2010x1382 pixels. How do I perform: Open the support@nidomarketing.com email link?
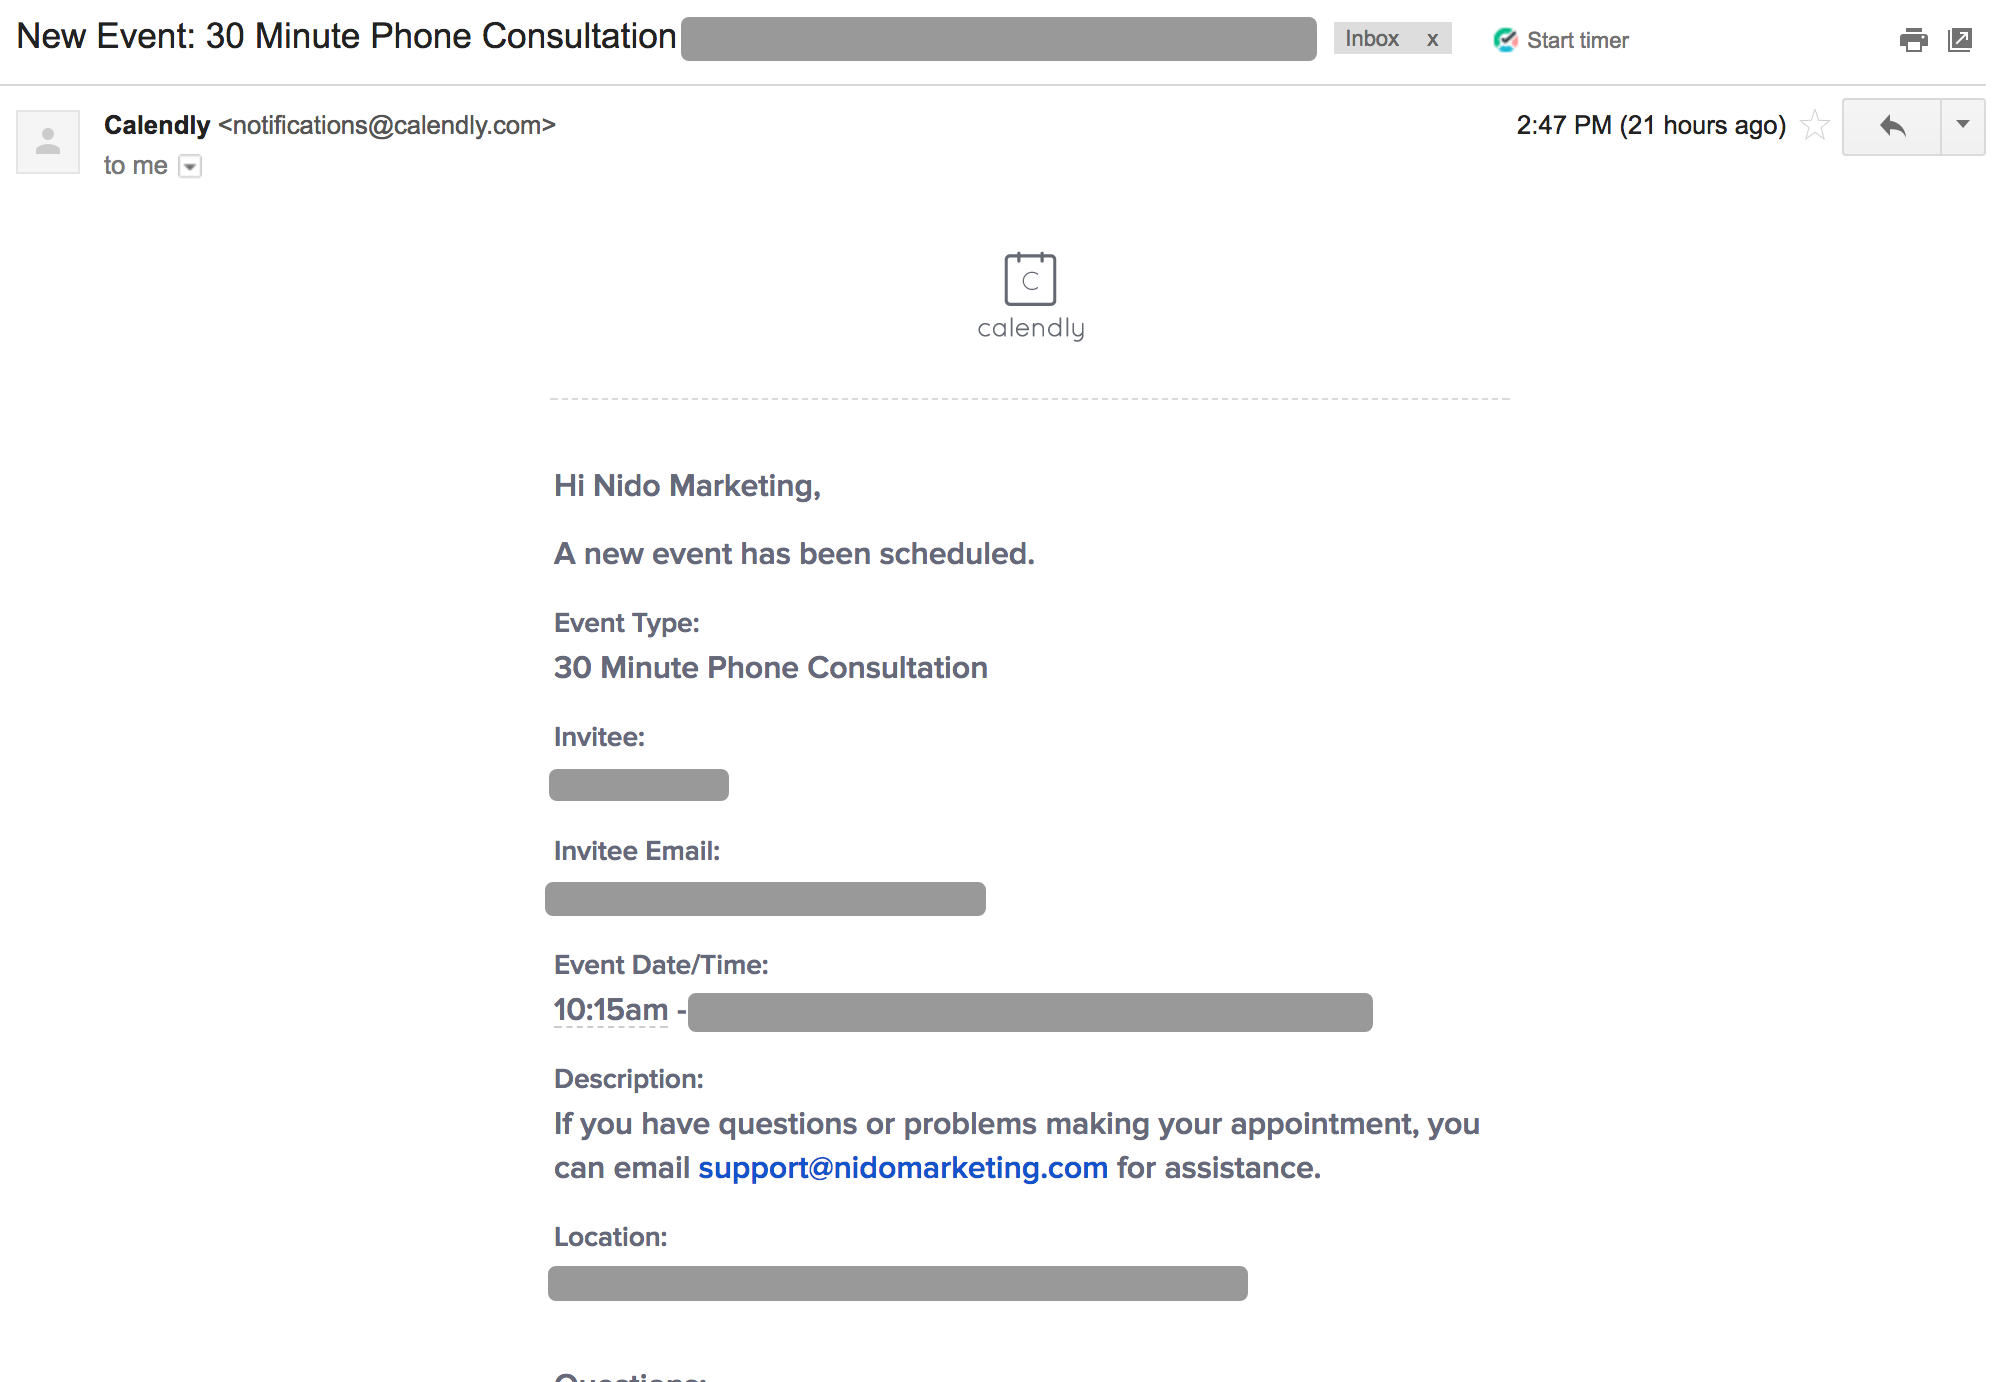[902, 1168]
